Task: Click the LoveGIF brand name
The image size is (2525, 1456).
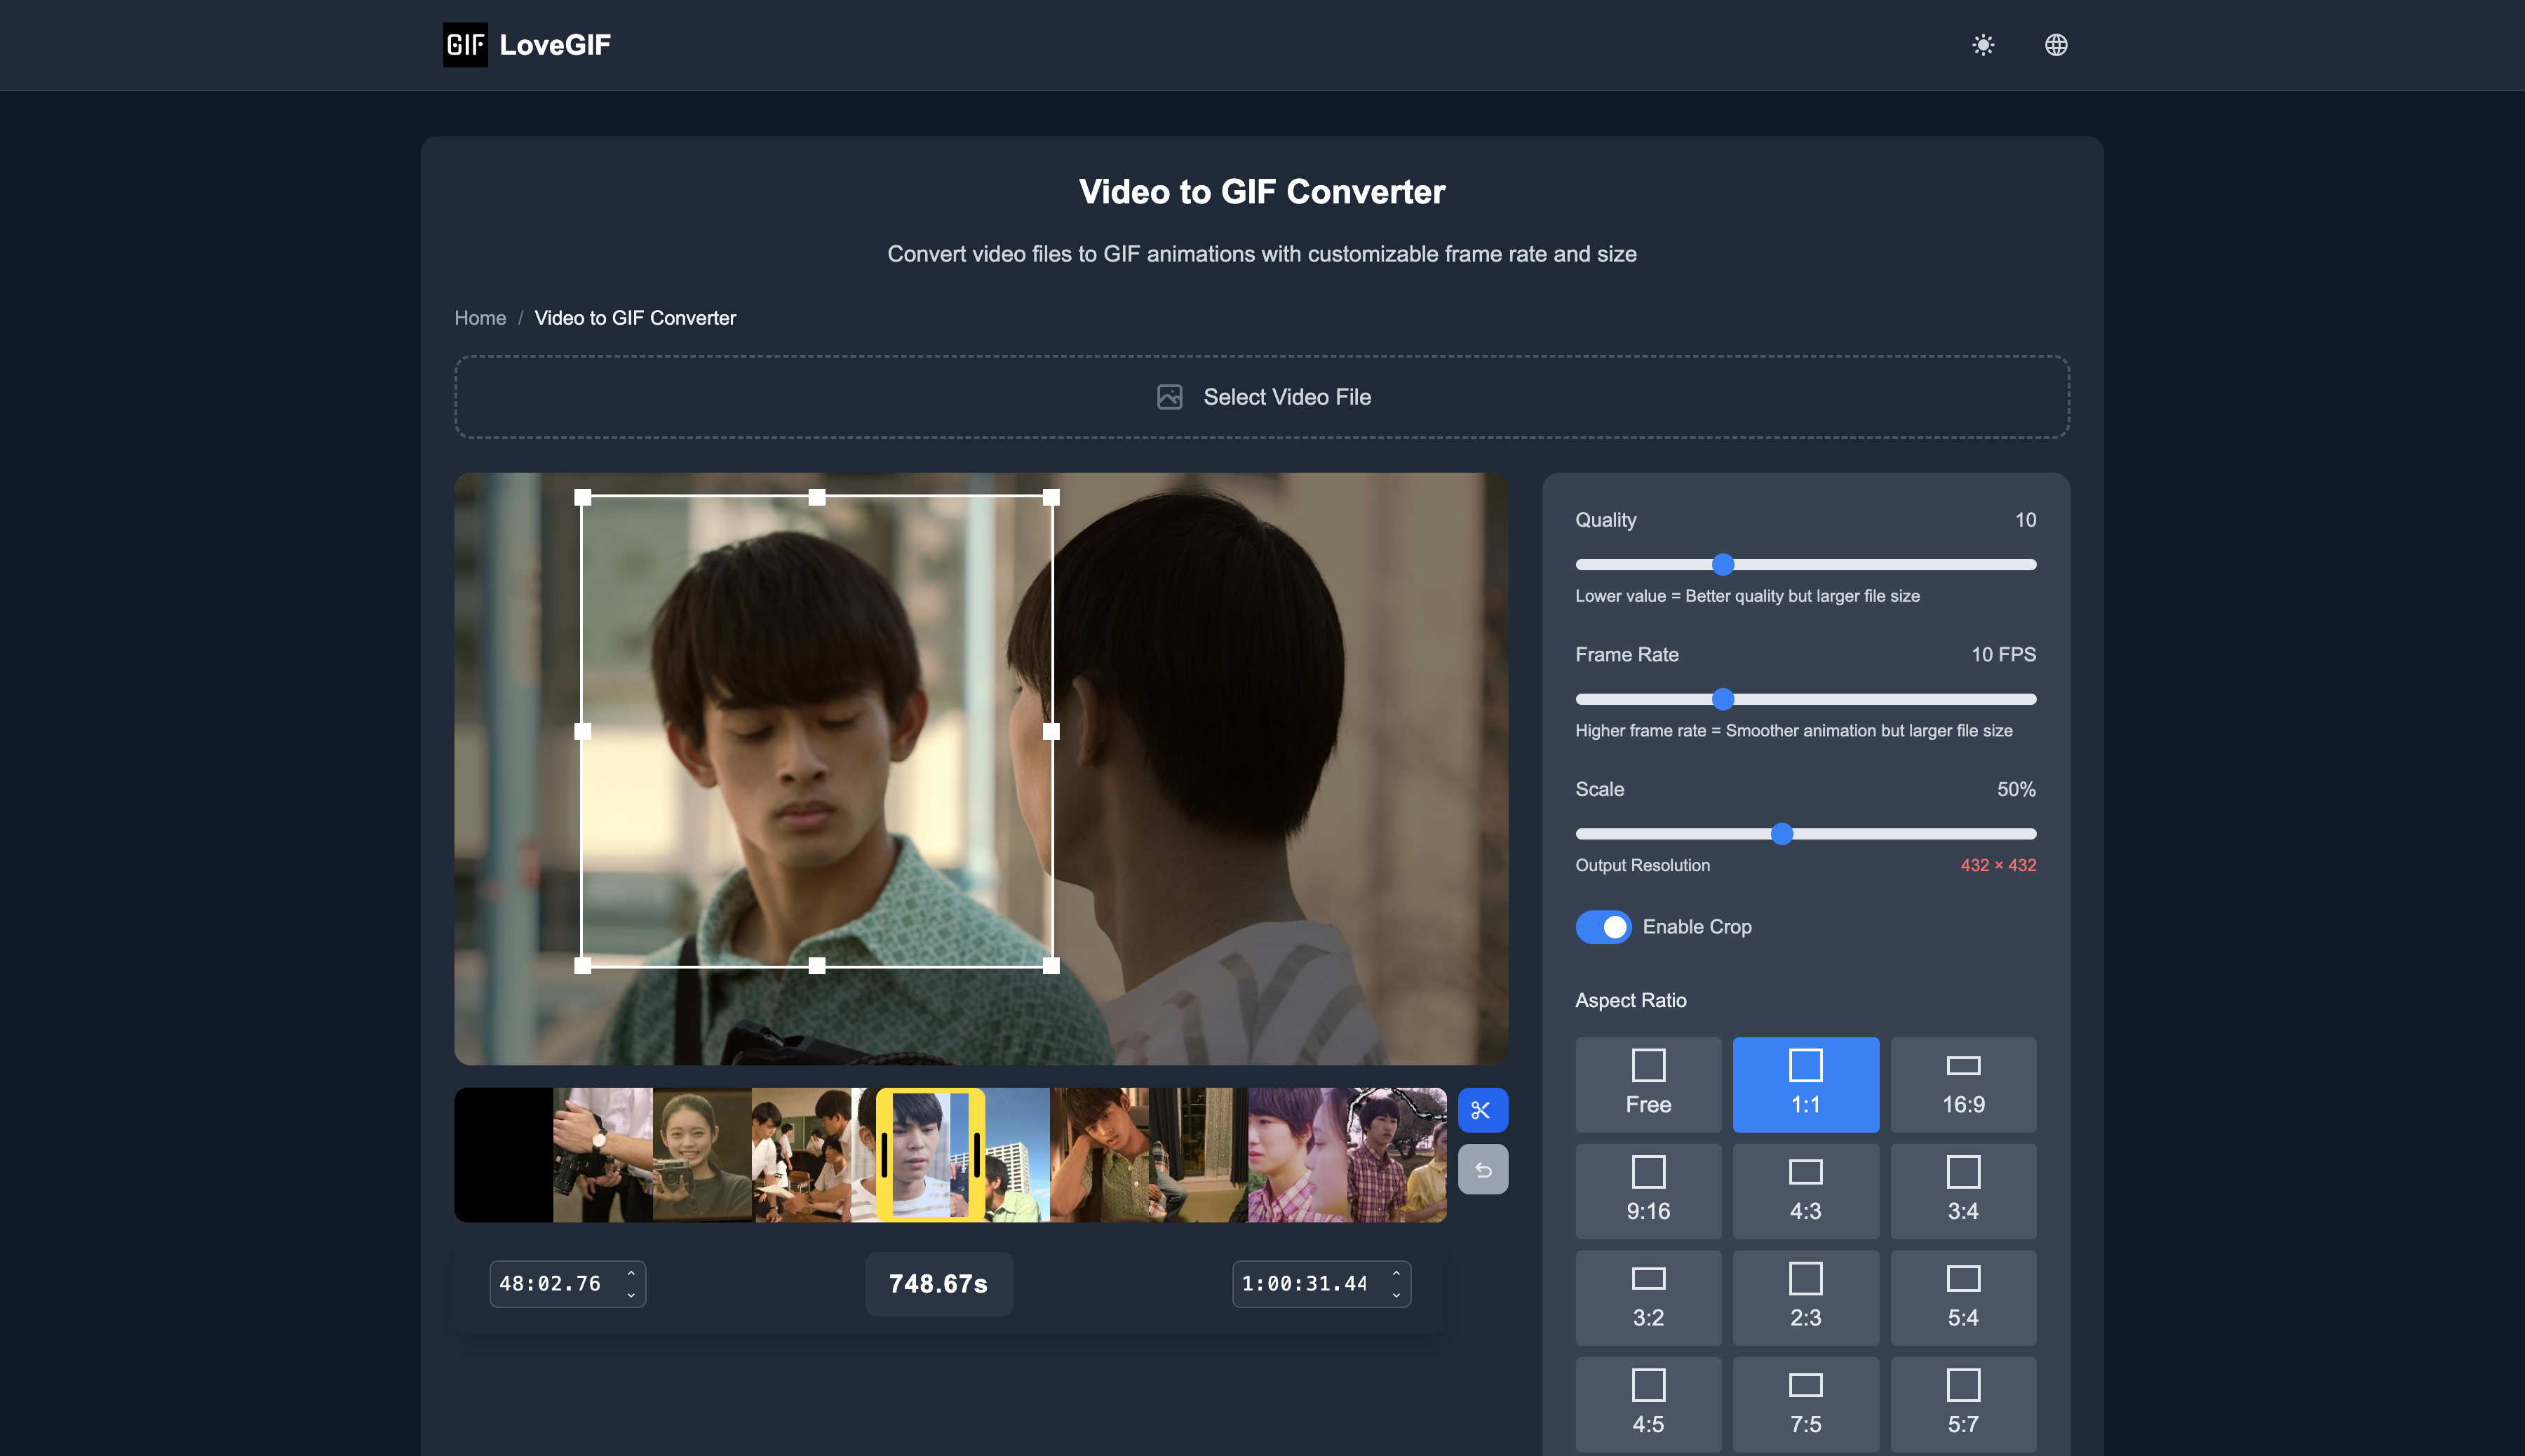Action: point(555,45)
